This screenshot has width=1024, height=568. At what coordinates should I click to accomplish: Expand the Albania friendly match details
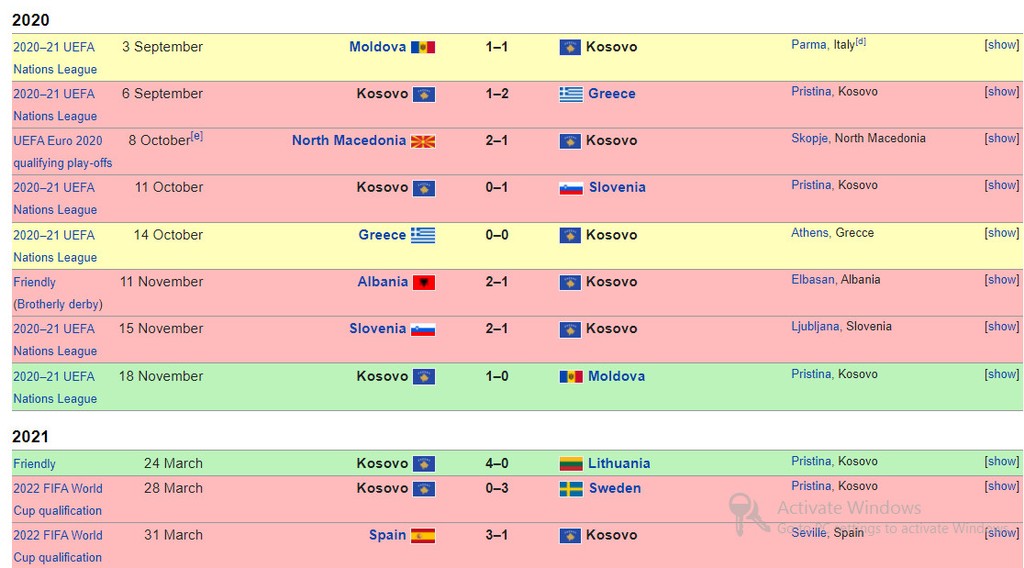[x=1001, y=279]
